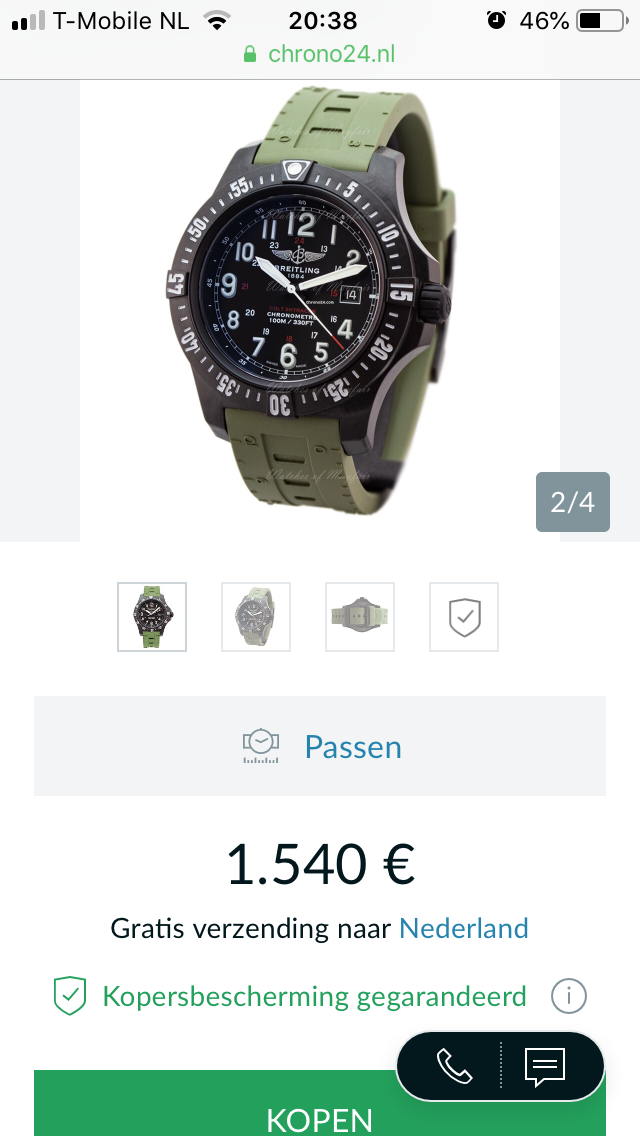Open the shield checkmark thumbnail

click(464, 617)
